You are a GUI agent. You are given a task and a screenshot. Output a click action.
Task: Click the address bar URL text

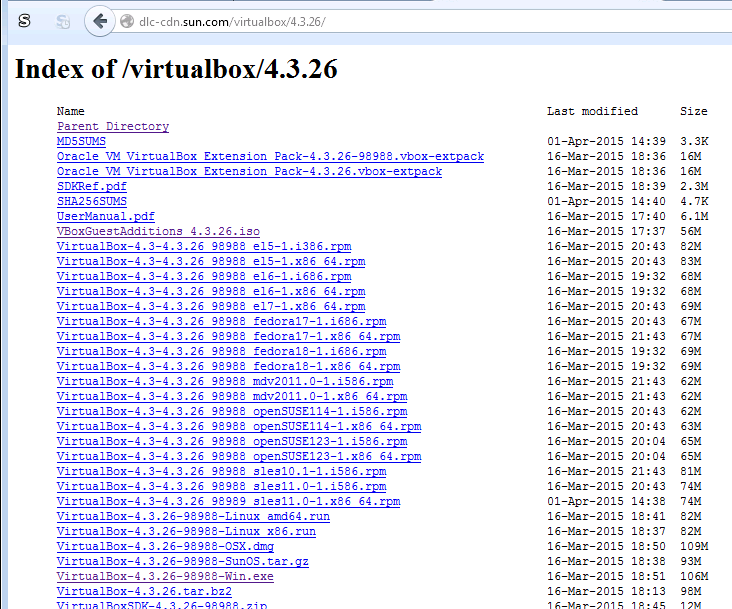tap(232, 22)
